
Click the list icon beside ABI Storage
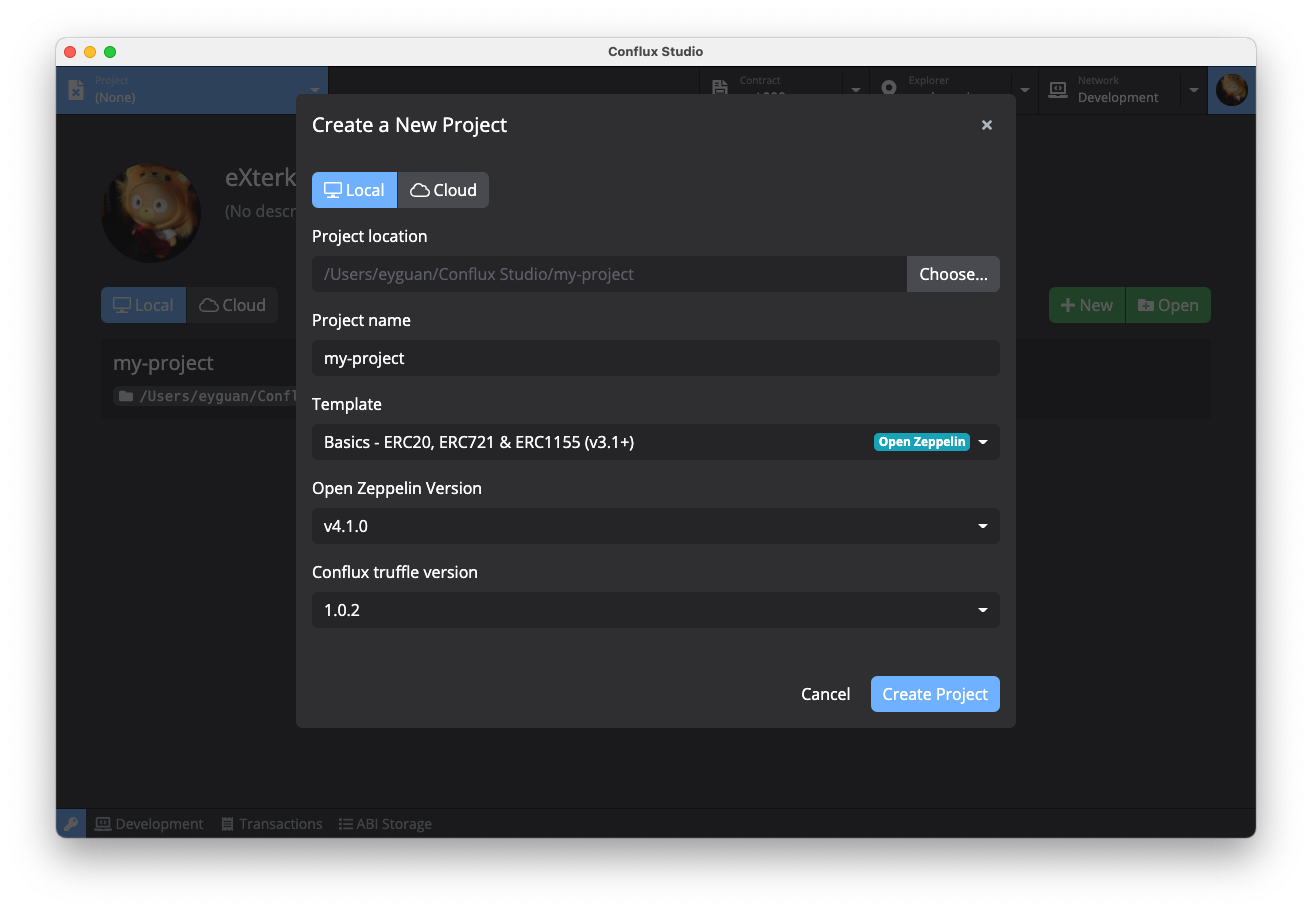(346, 824)
